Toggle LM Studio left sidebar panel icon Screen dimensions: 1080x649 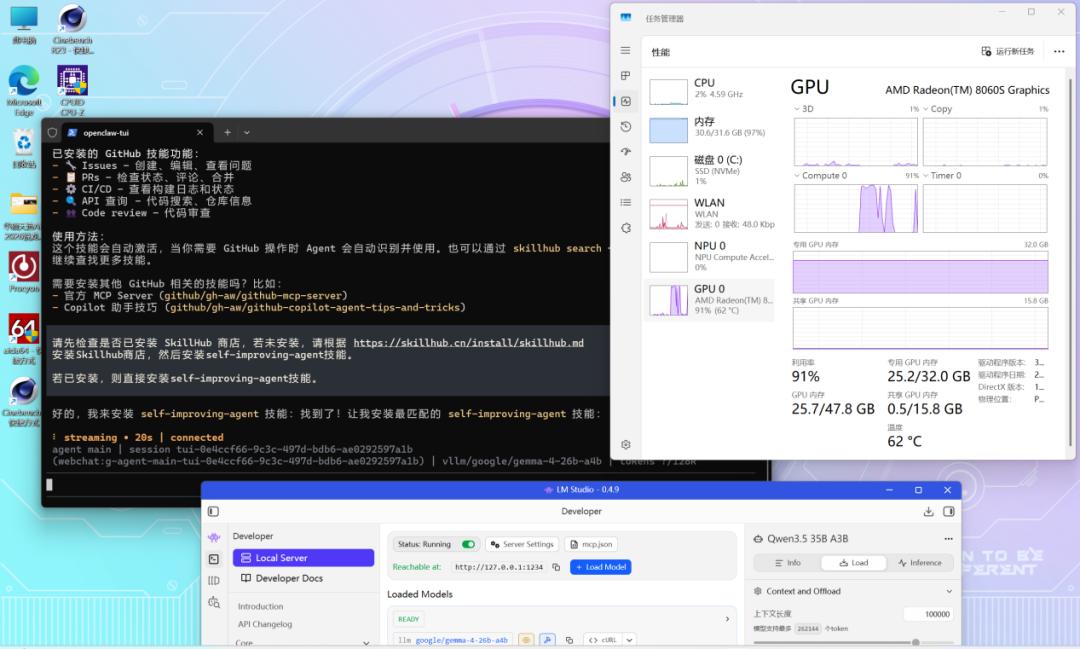[214, 511]
